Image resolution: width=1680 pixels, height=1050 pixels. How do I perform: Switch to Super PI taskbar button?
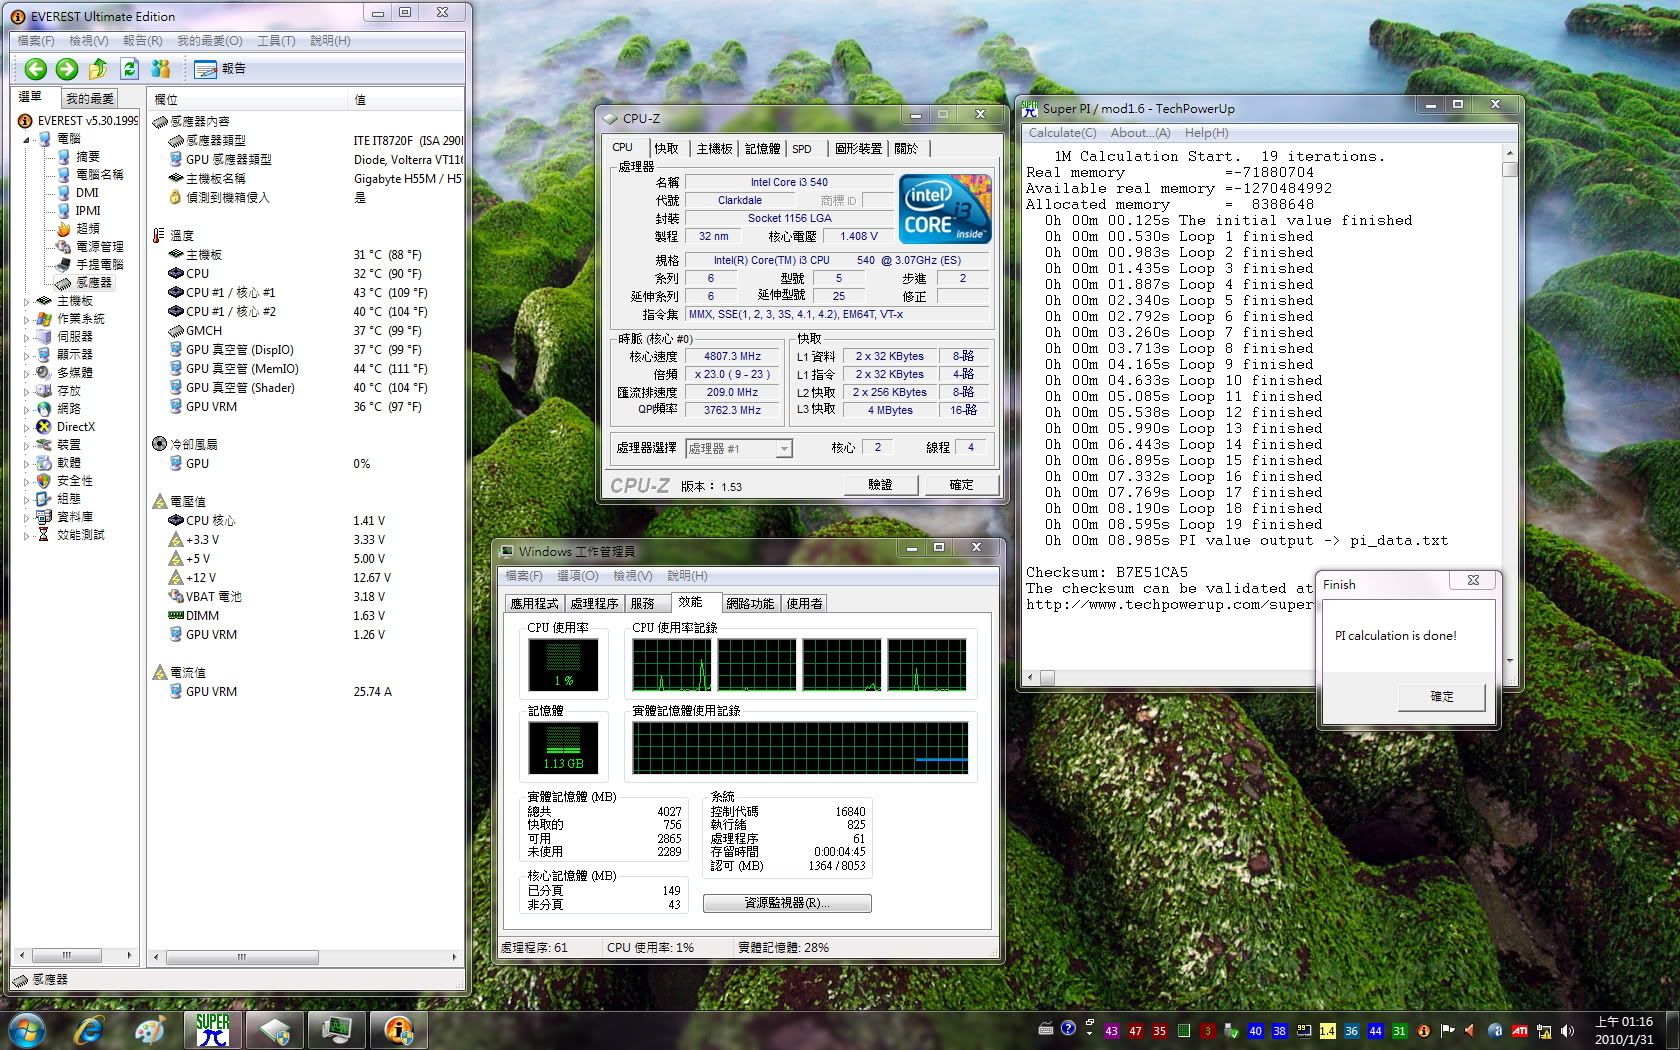point(212,1030)
